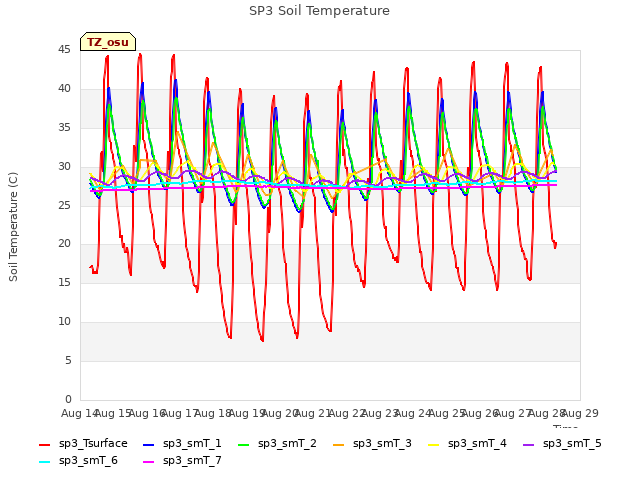Click the blue sp3_smT_1 legend swatch
This screenshot has width=640, height=480.
click(149, 444)
